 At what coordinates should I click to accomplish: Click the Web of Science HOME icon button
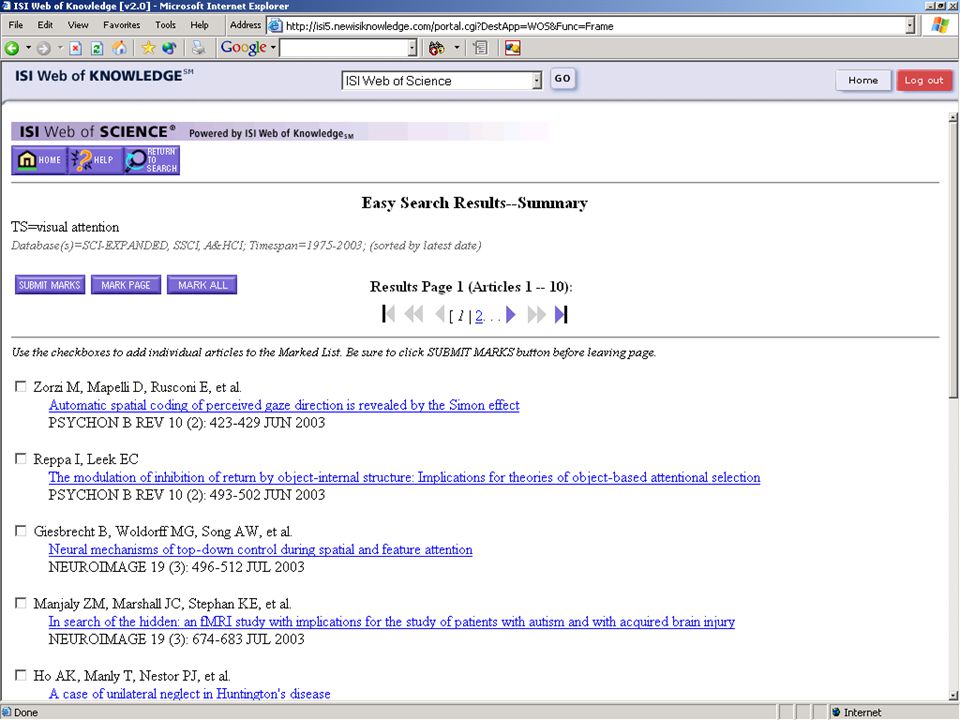pos(39,160)
